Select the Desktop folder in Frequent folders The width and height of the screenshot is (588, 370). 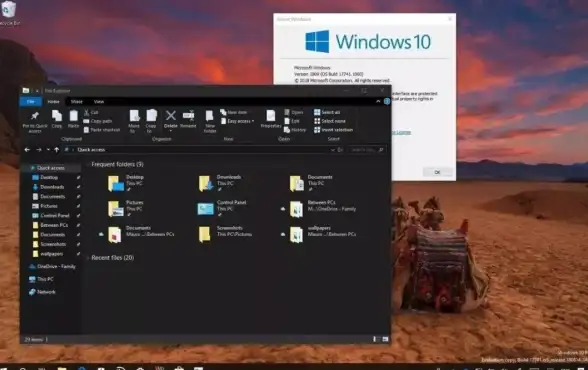[x=126, y=183]
